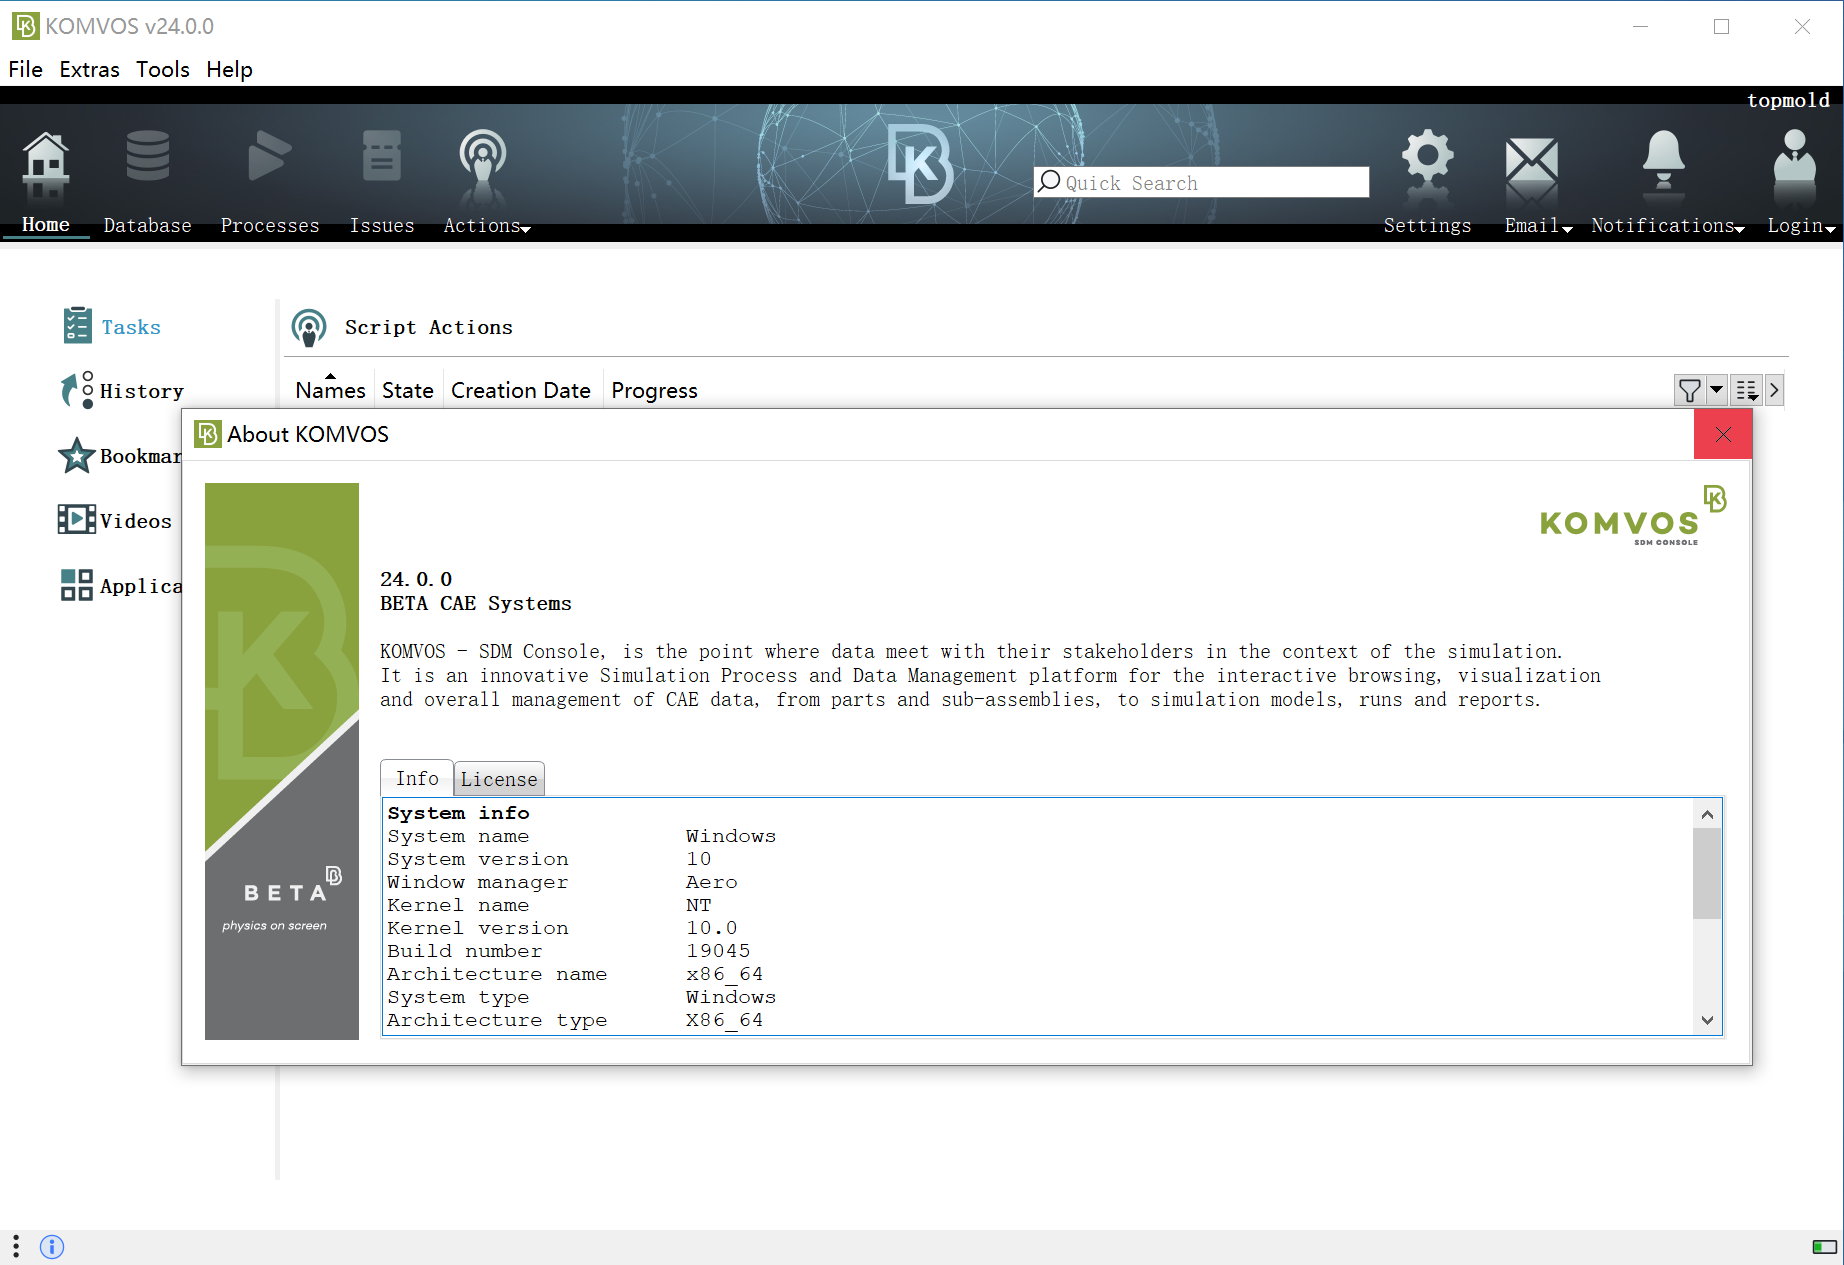Image resolution: width=1844 pixels, height=1265 pixels.
Task: Click the 24.0.0 version text
Action: [x=416, y=579]
